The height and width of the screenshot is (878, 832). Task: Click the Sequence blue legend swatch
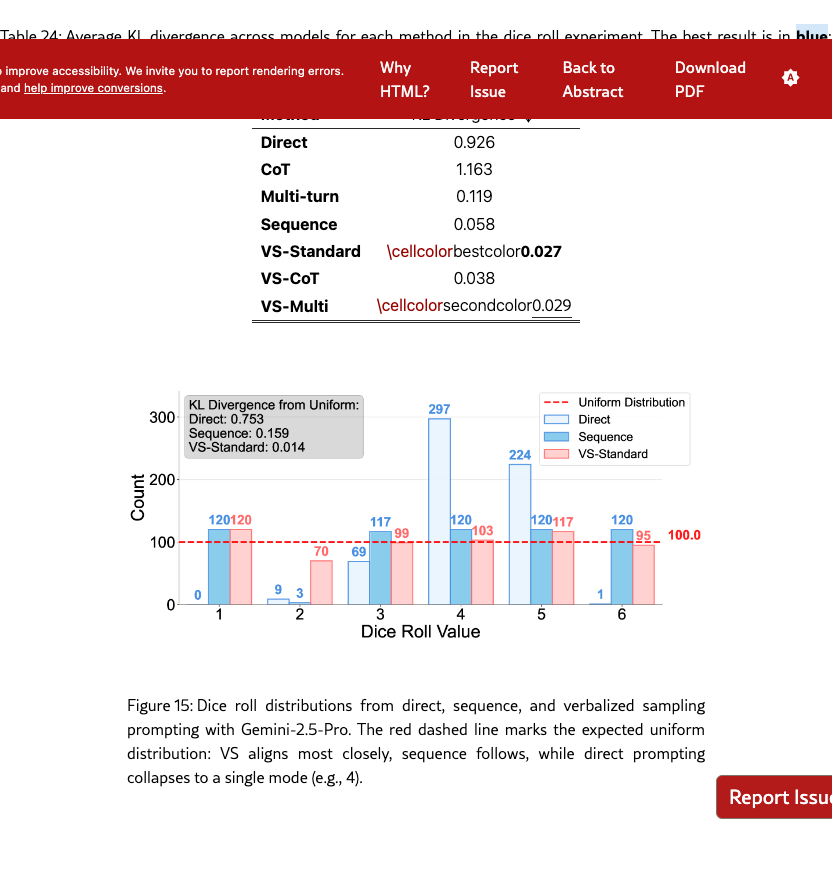[555, 437]
